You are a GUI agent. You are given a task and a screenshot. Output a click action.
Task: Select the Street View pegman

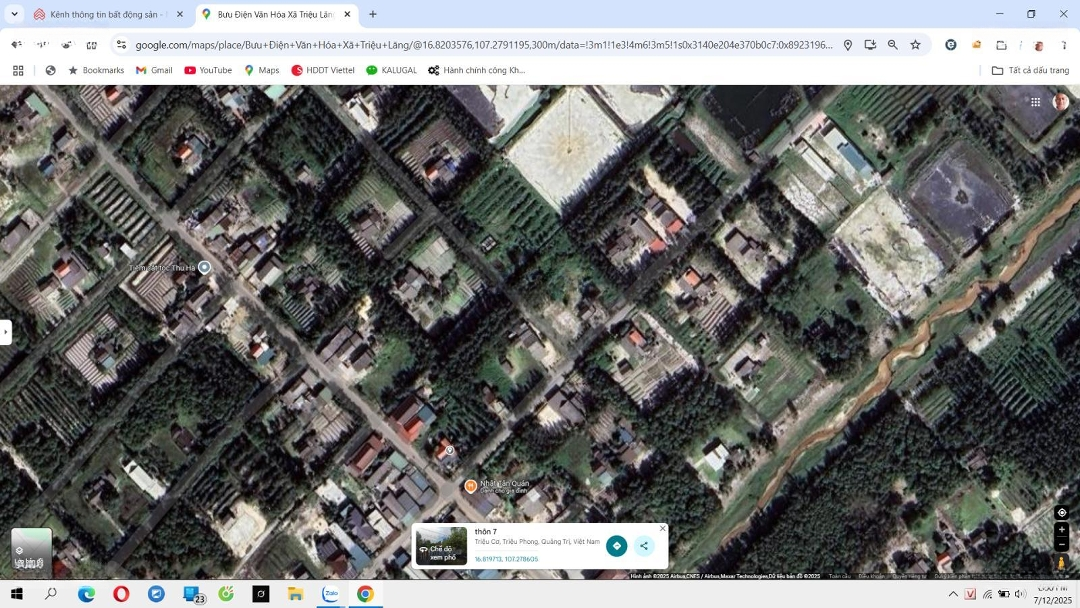(x=1061, y=564)
